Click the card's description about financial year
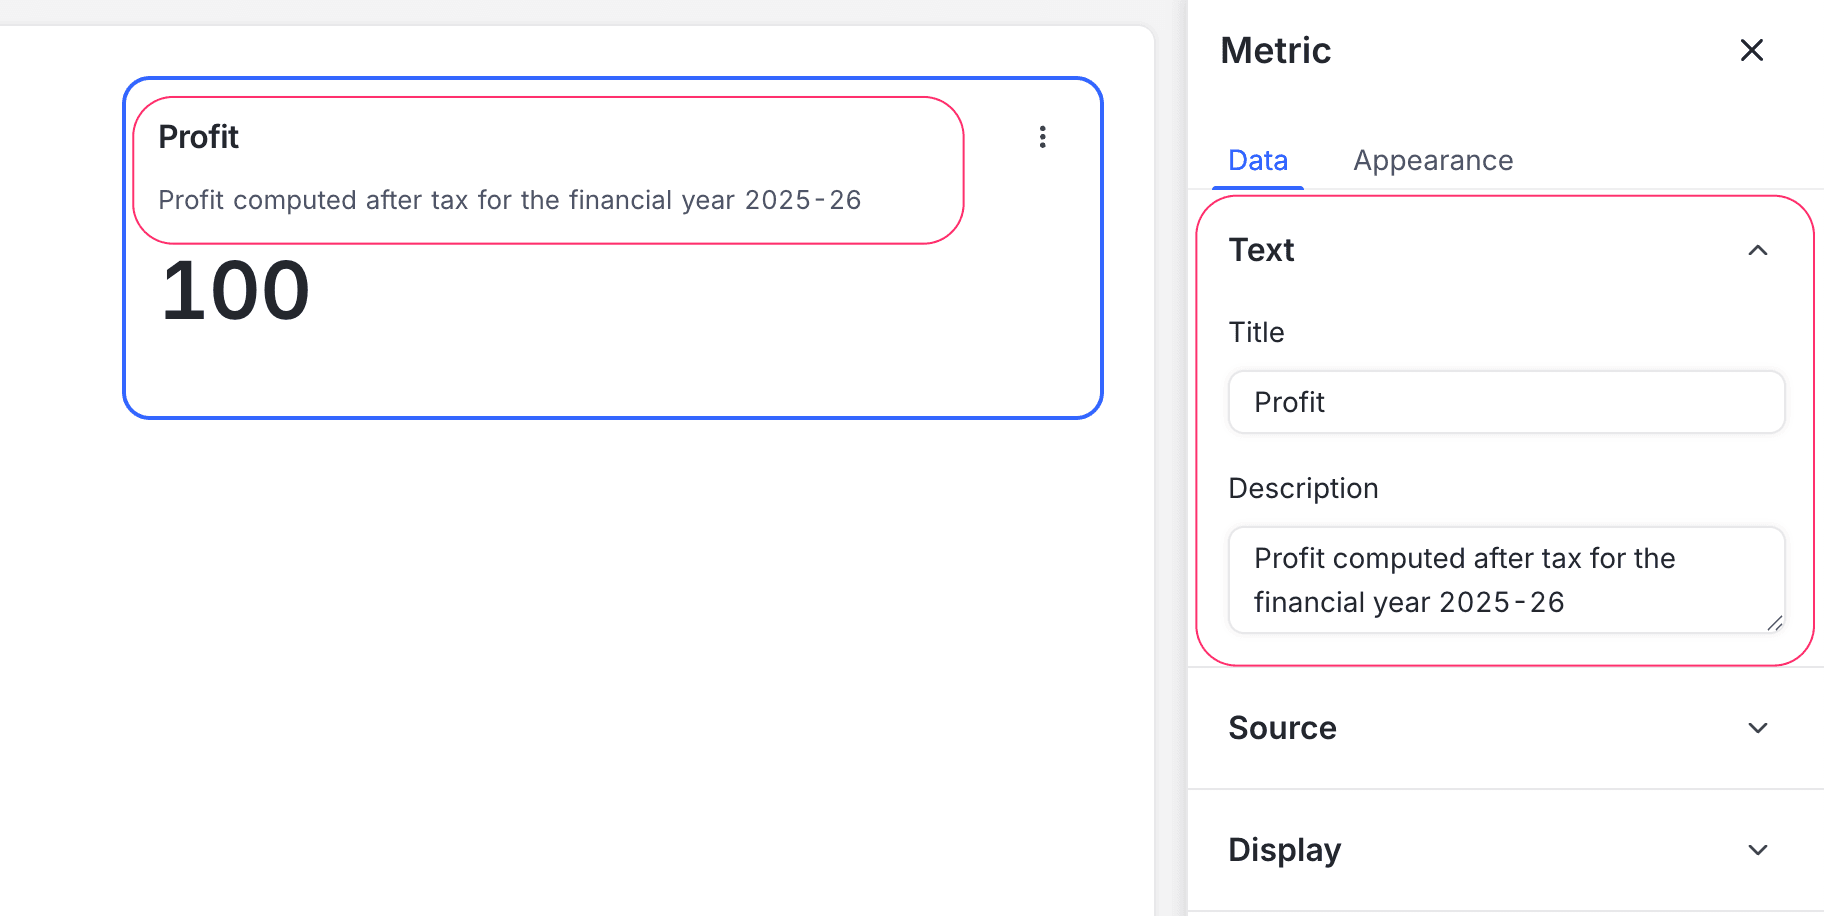 coord(509,200)
